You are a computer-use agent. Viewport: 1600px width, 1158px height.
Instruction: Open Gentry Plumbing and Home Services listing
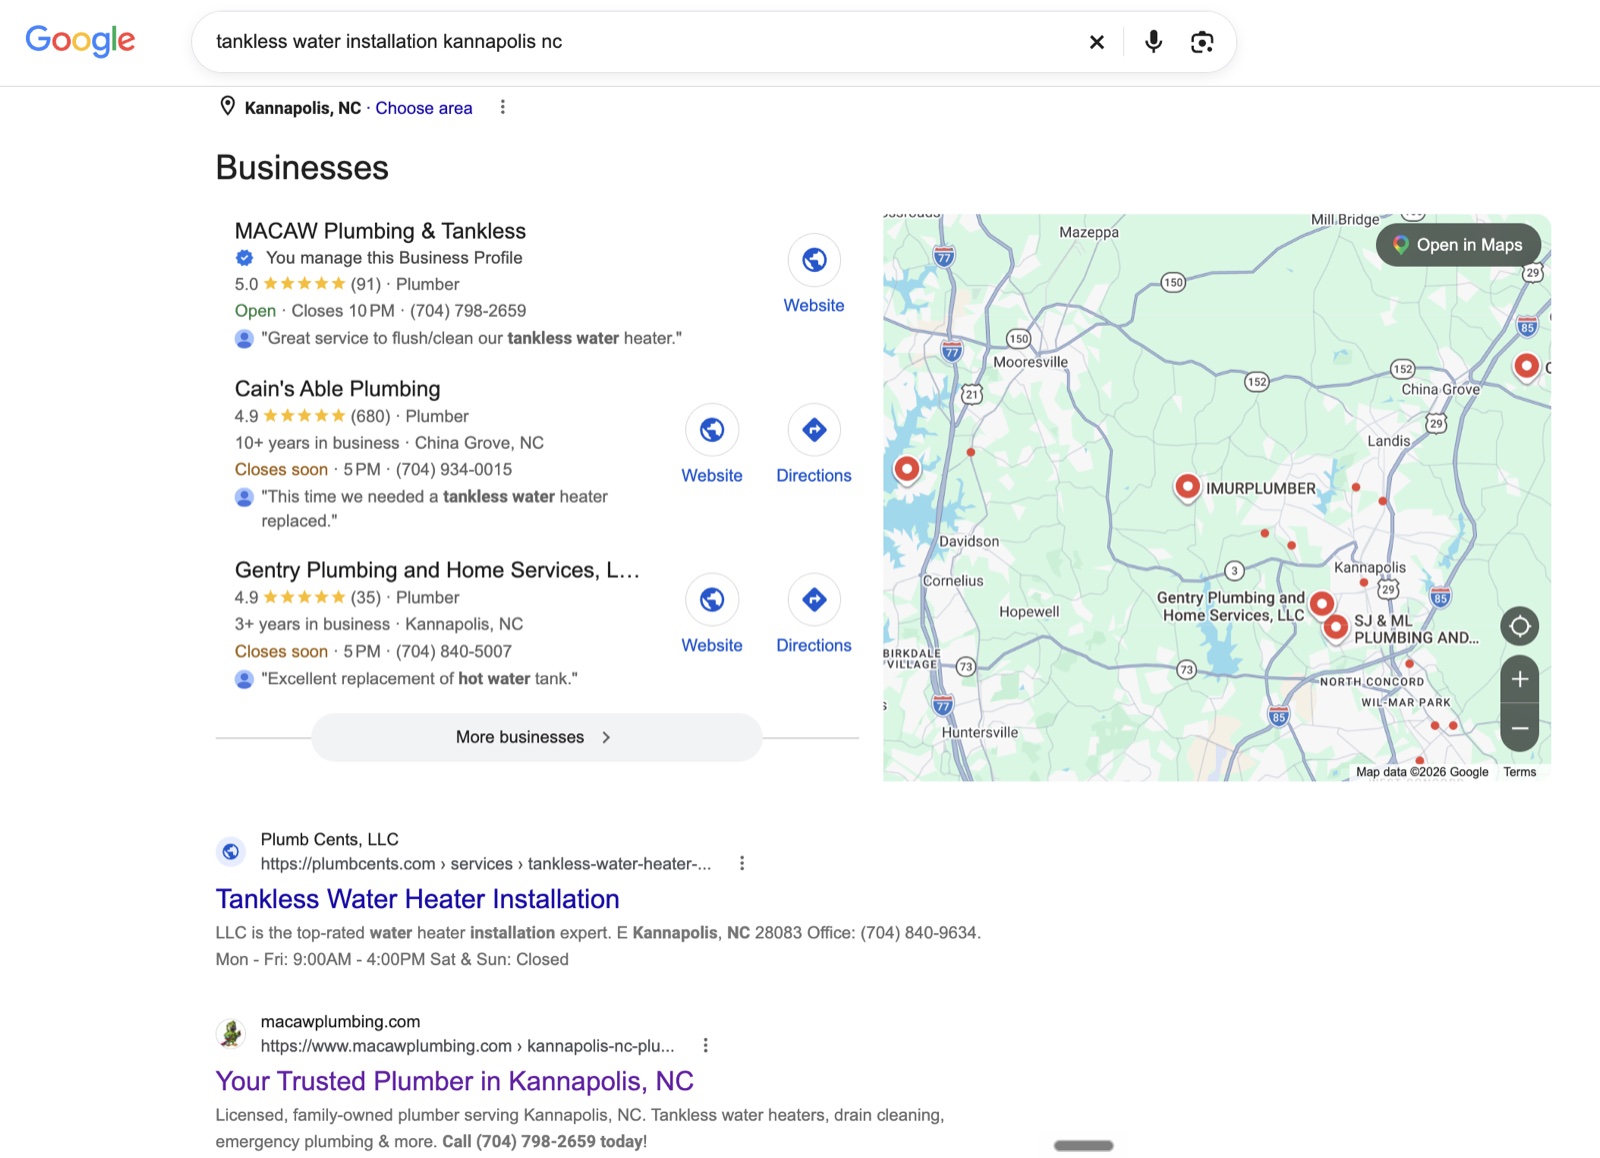point(437,570)
